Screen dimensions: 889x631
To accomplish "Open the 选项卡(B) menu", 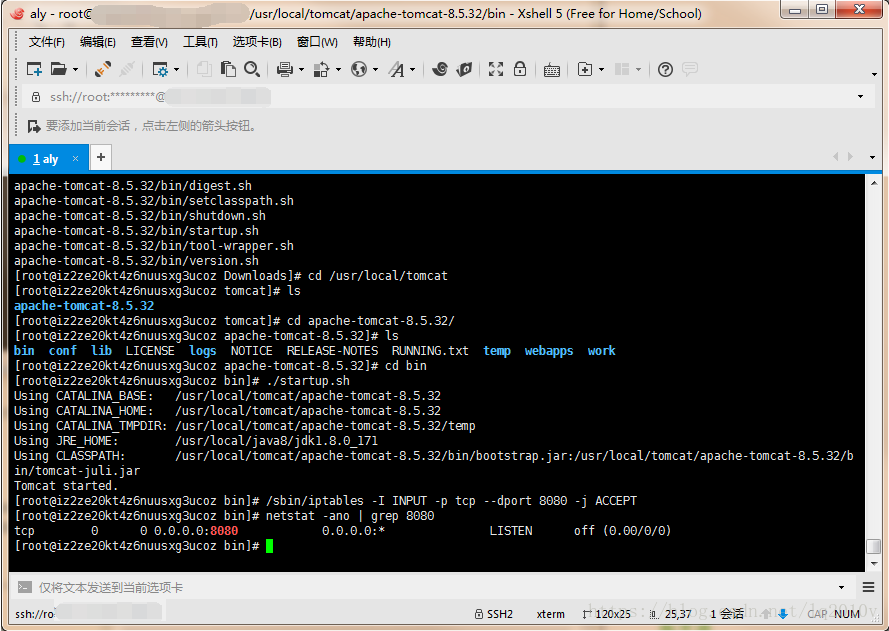I will pyautogui.click(x=257, y=42).
